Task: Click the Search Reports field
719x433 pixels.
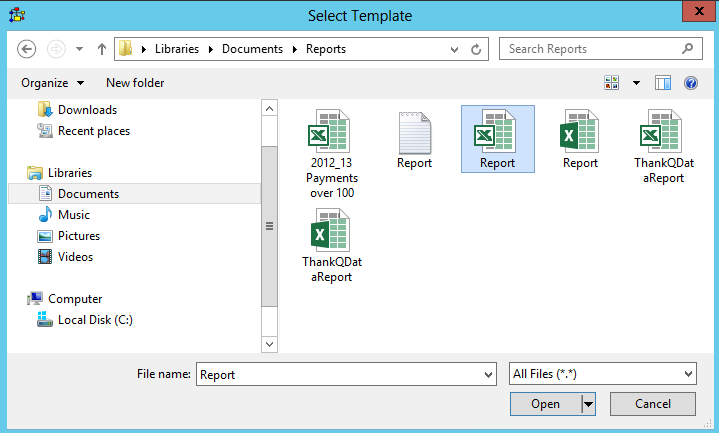Action: 590,49
